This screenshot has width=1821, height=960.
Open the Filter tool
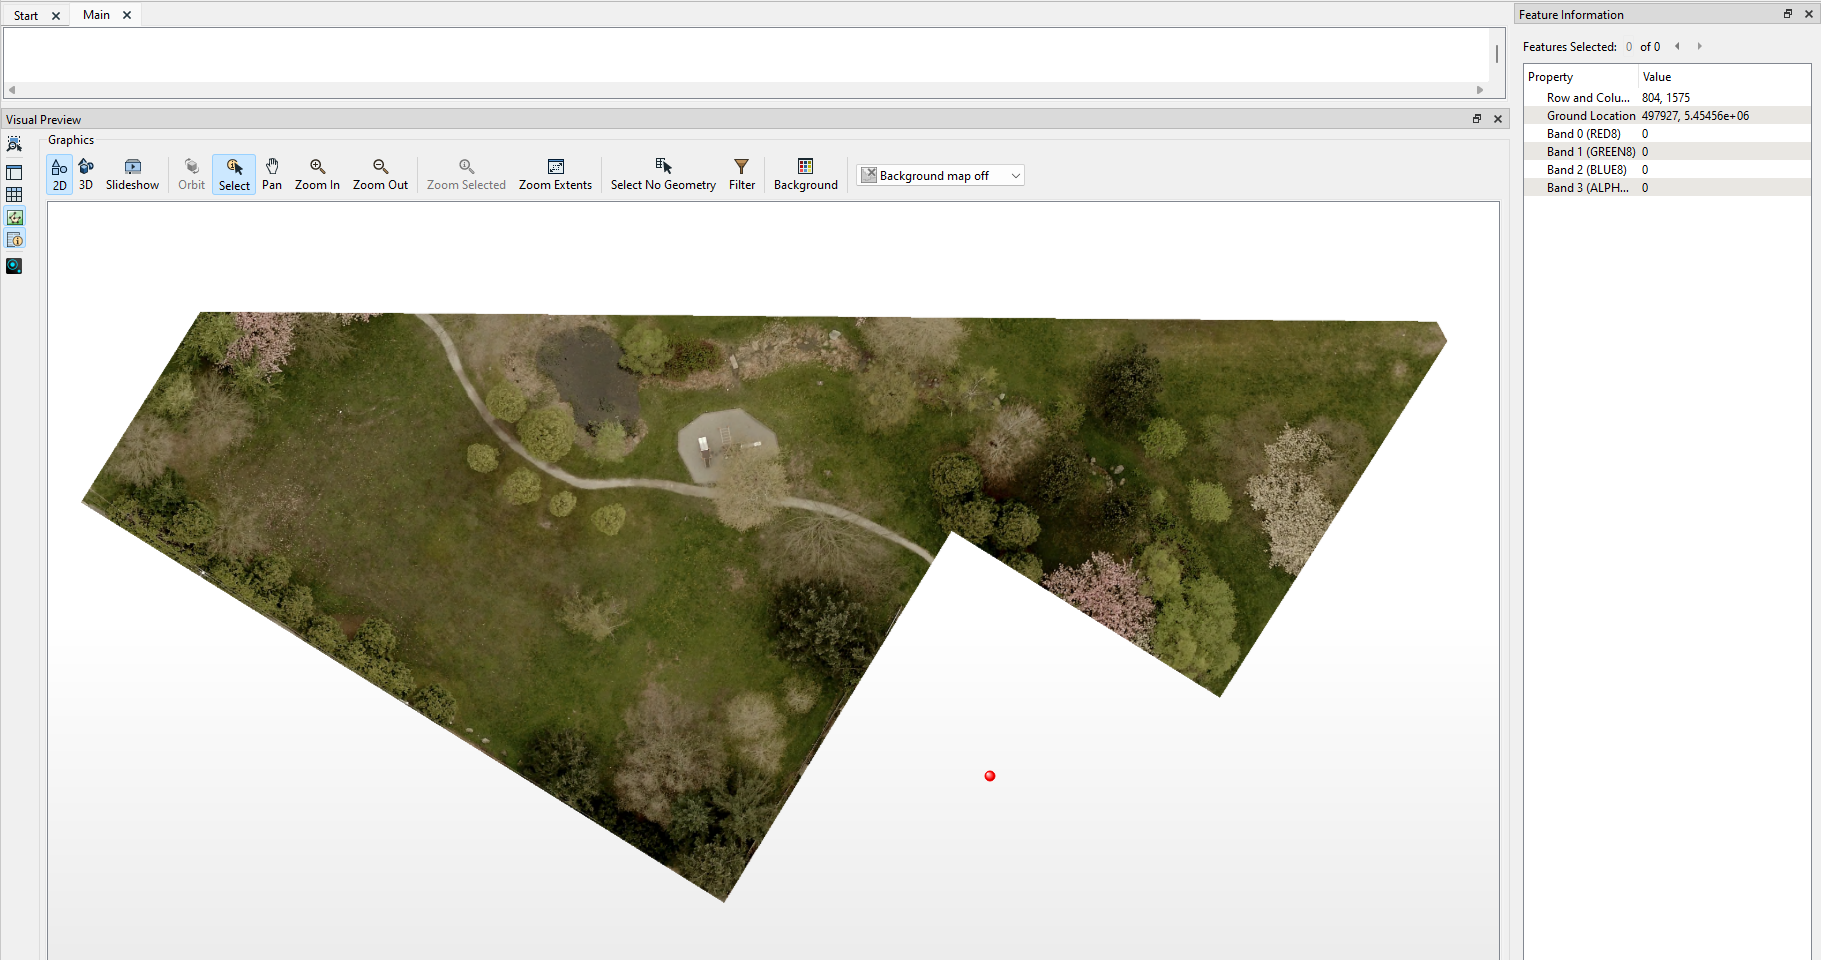tap(741, 174)
